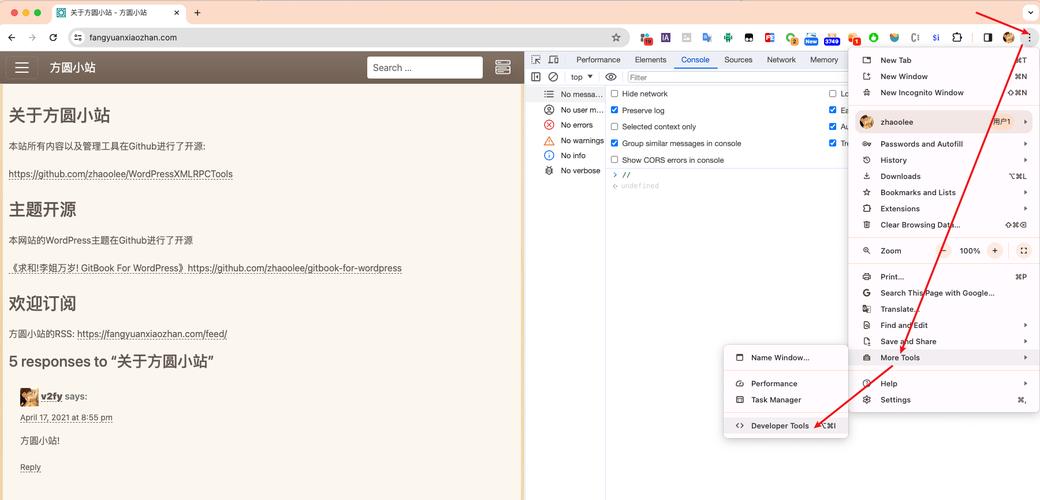1040x500 pixels.
Task: Check Selected context only
Action: pyautogui.click(x=614, y=127)
